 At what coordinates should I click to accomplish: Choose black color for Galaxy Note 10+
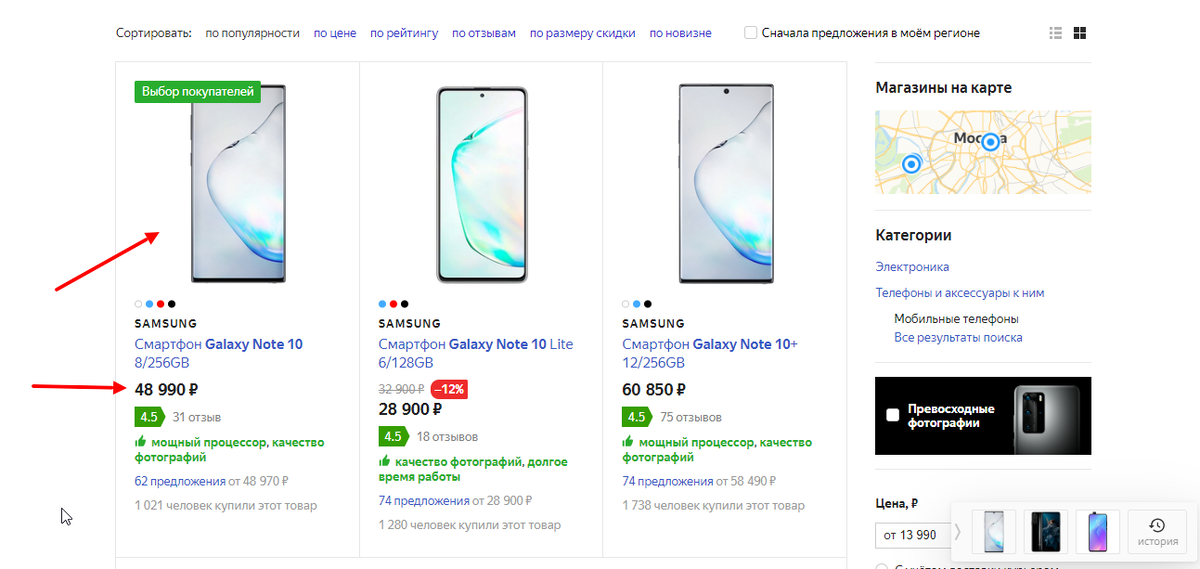648,304
